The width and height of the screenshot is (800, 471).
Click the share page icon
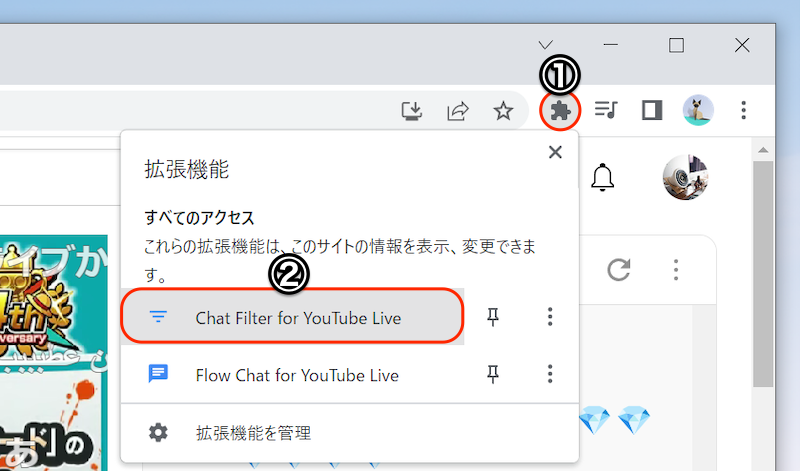click(457, 110)
